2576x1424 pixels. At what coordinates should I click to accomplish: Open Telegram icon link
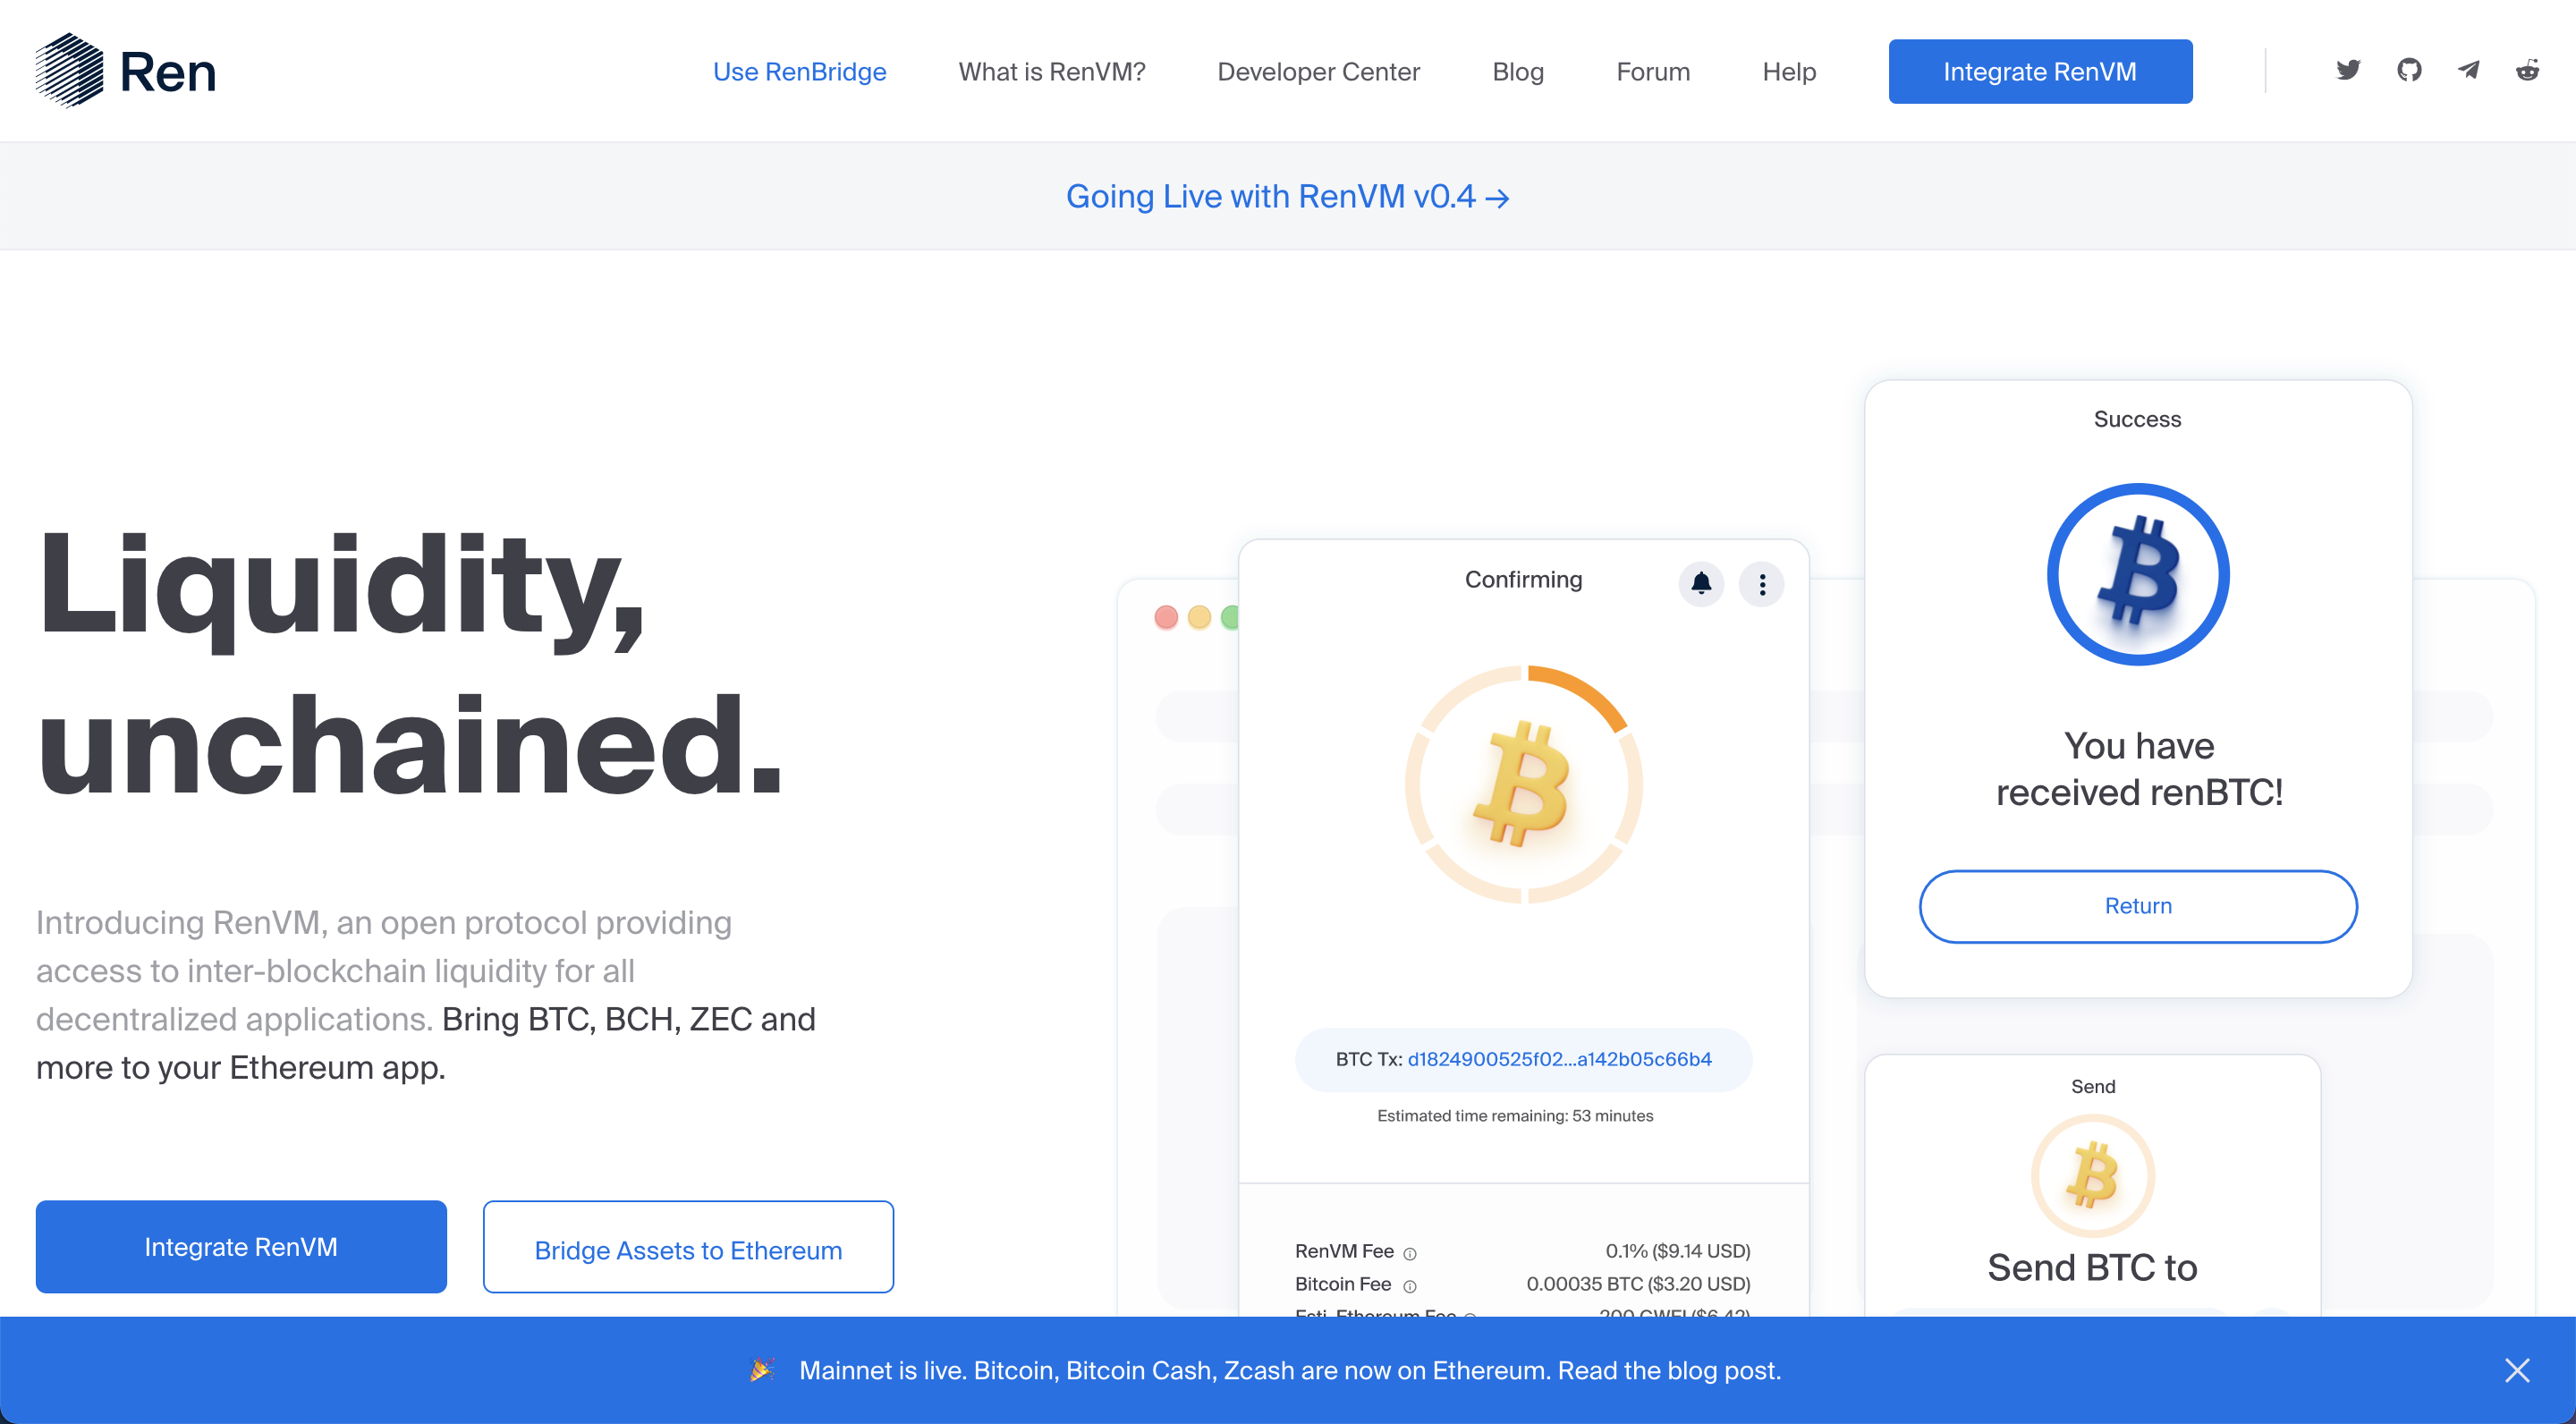point(2469,70)
